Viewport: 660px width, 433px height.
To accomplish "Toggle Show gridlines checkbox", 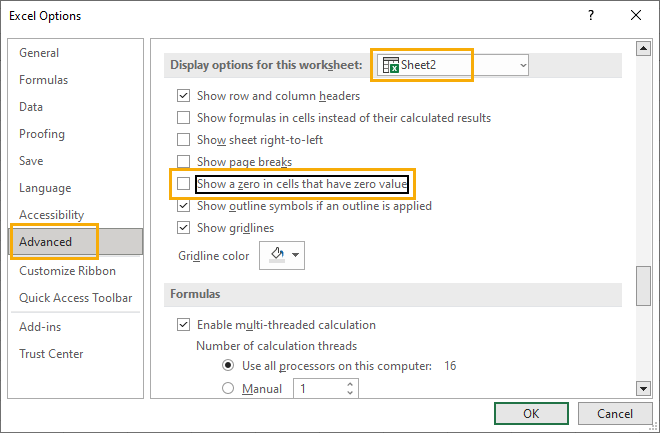I will 184,228.
